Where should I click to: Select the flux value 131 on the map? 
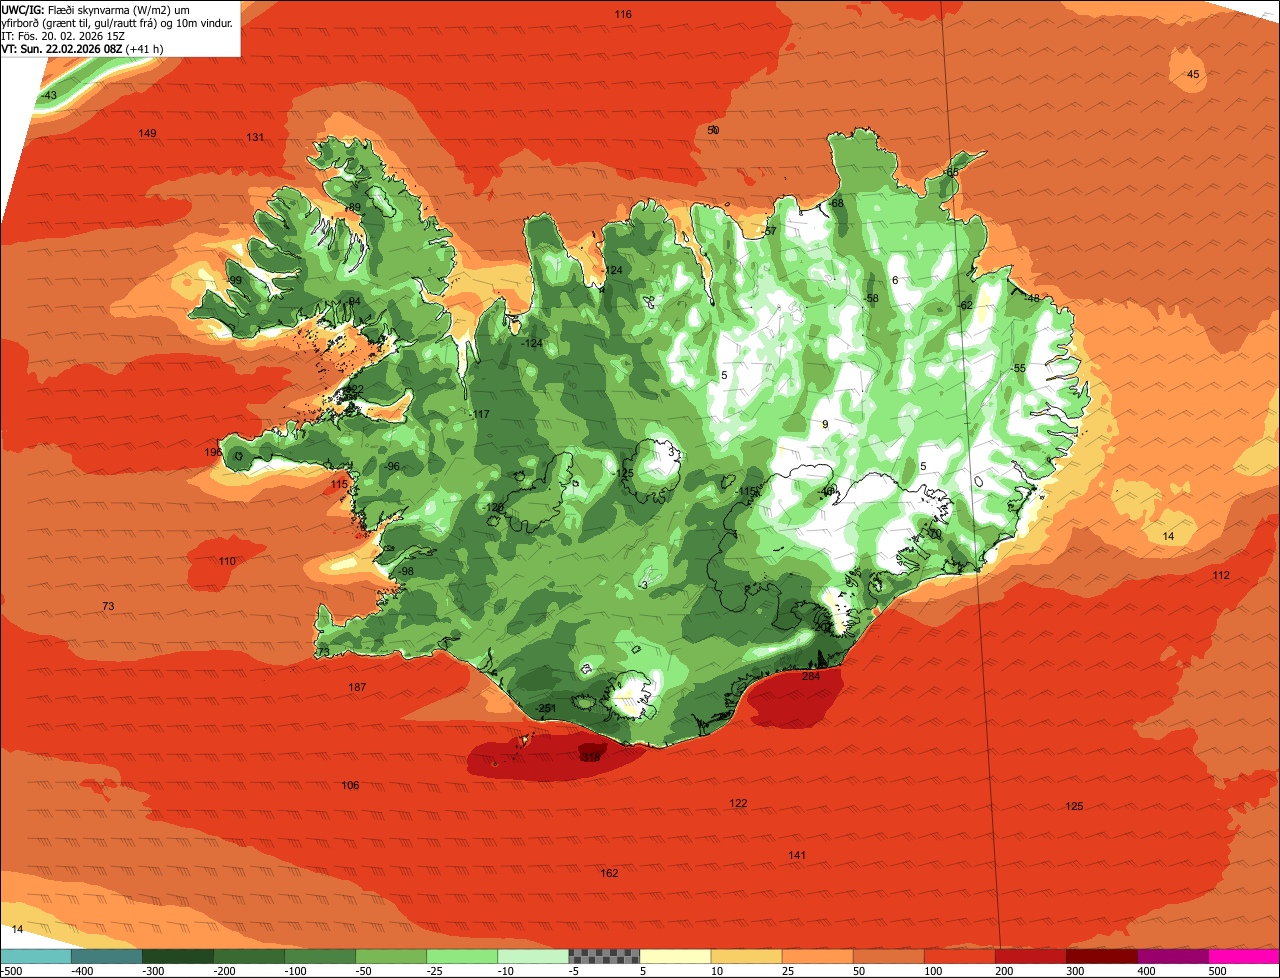click(256, 137)
